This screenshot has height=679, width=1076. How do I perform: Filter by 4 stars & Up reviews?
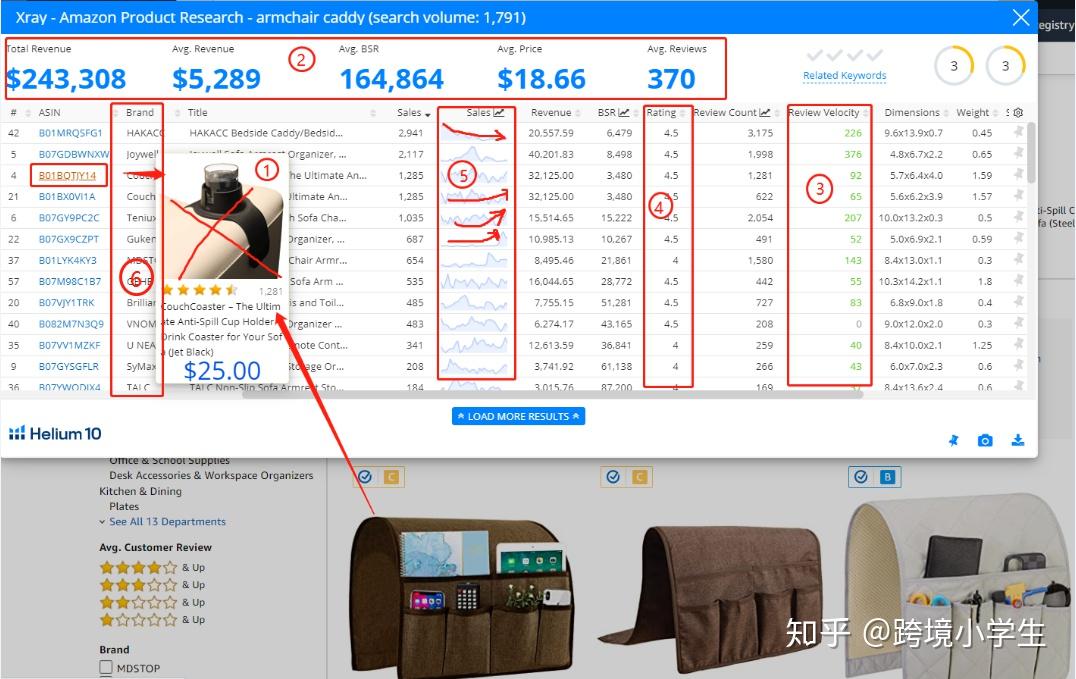click(152, 568)
